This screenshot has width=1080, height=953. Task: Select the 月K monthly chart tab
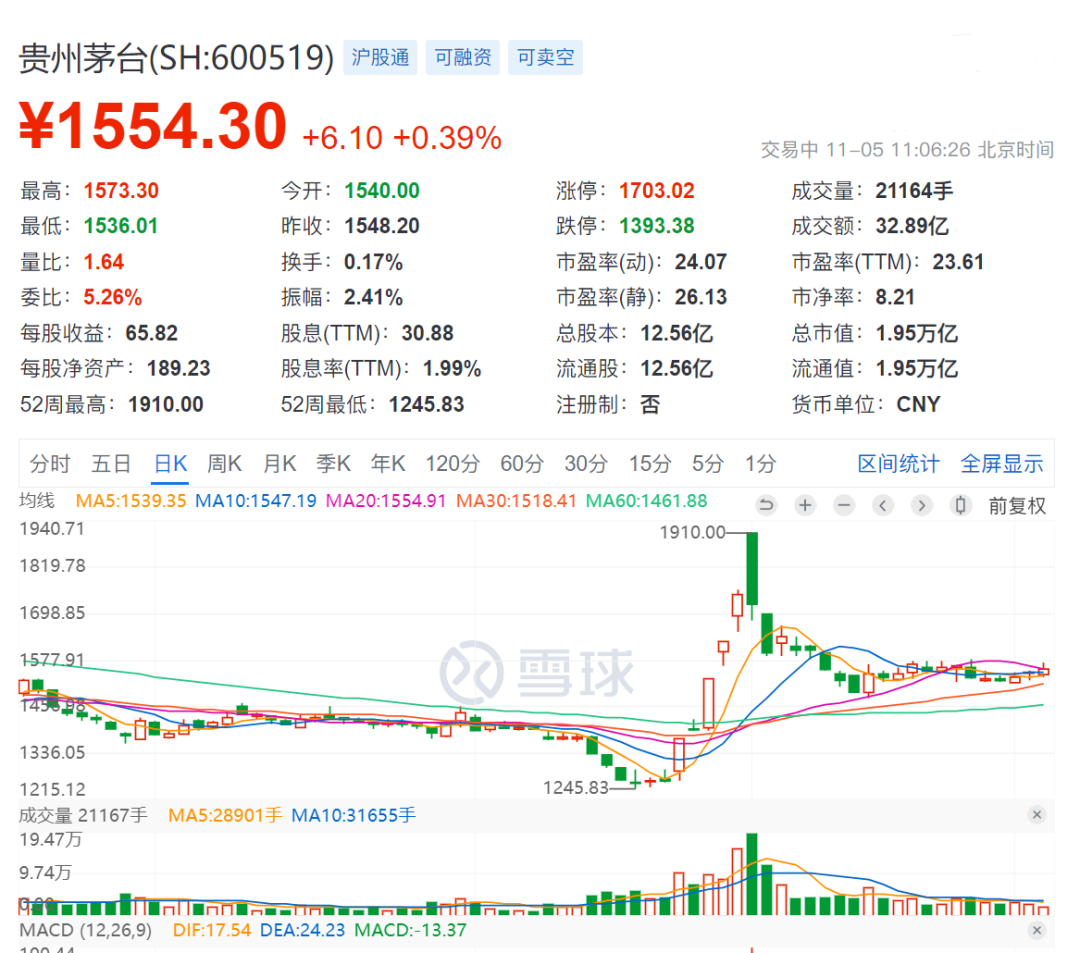click(279, 464)
